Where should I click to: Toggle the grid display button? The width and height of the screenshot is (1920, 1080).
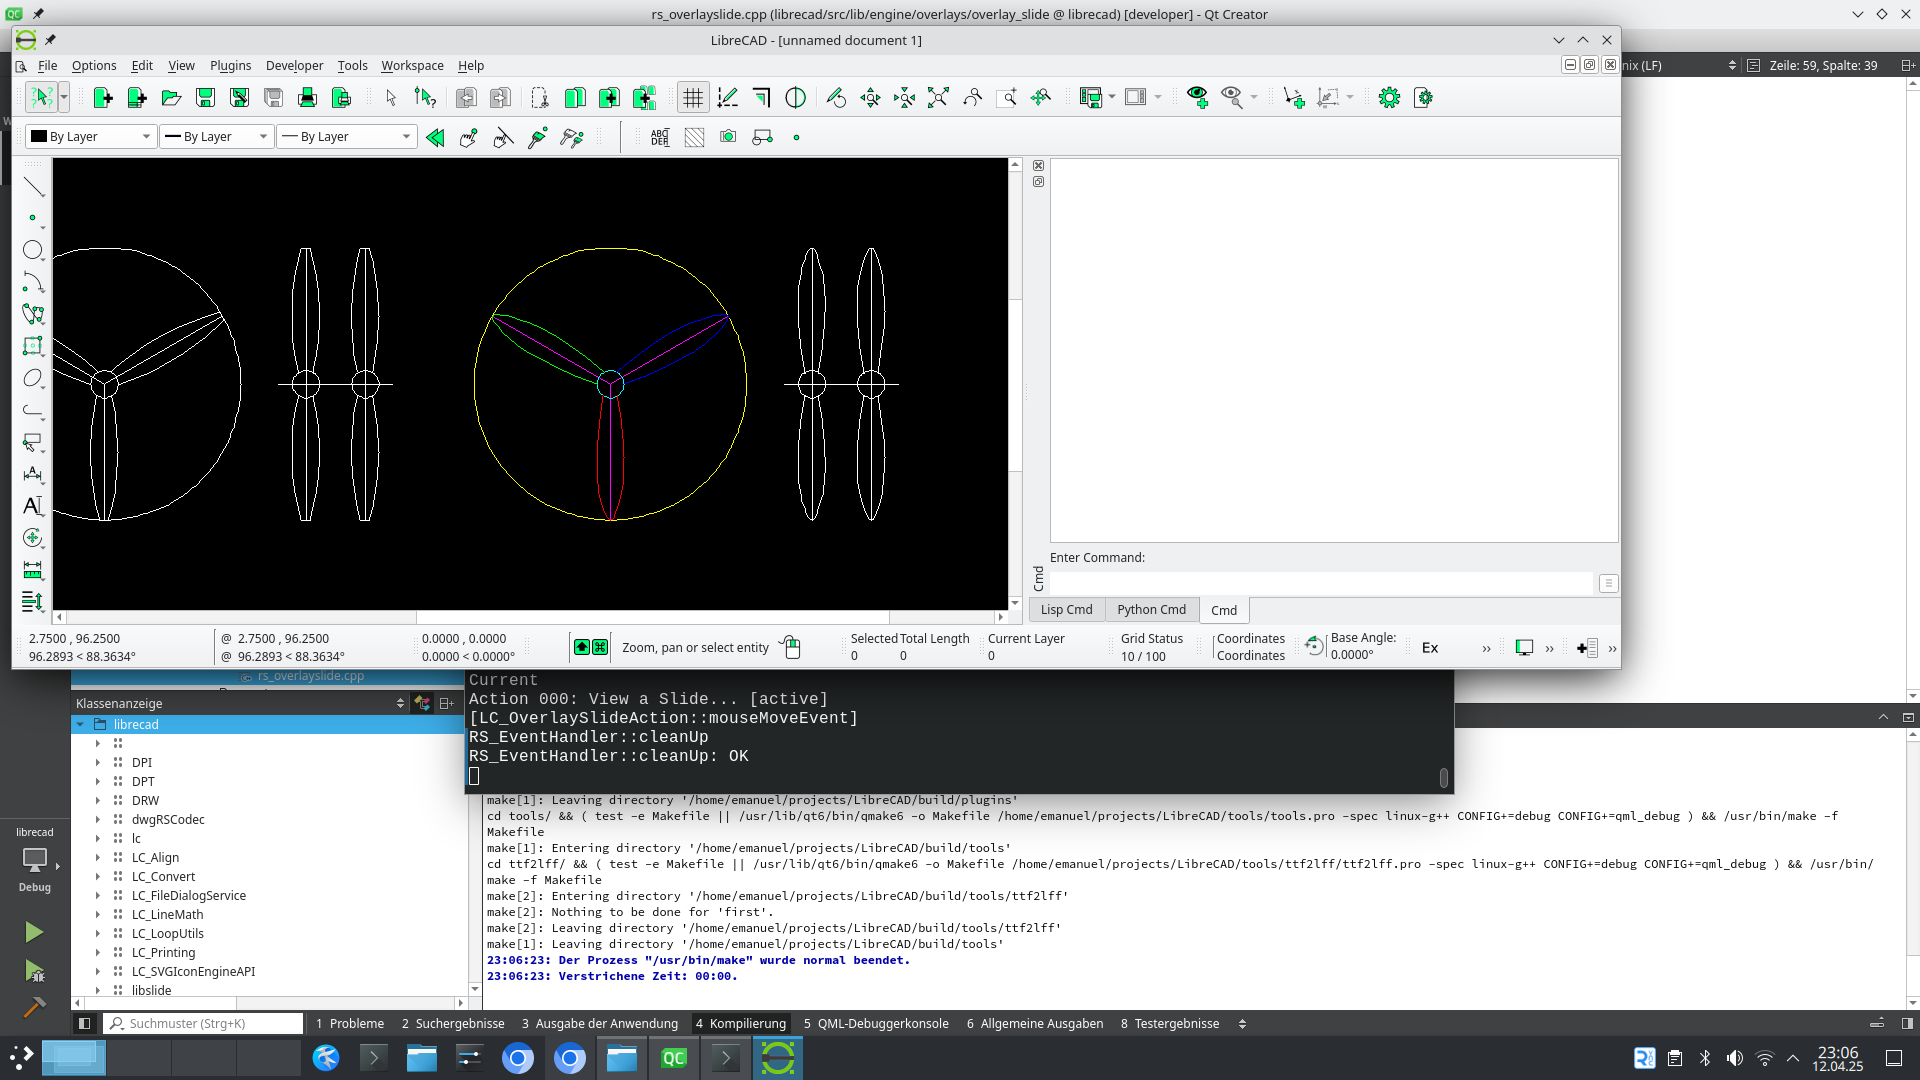693,97
